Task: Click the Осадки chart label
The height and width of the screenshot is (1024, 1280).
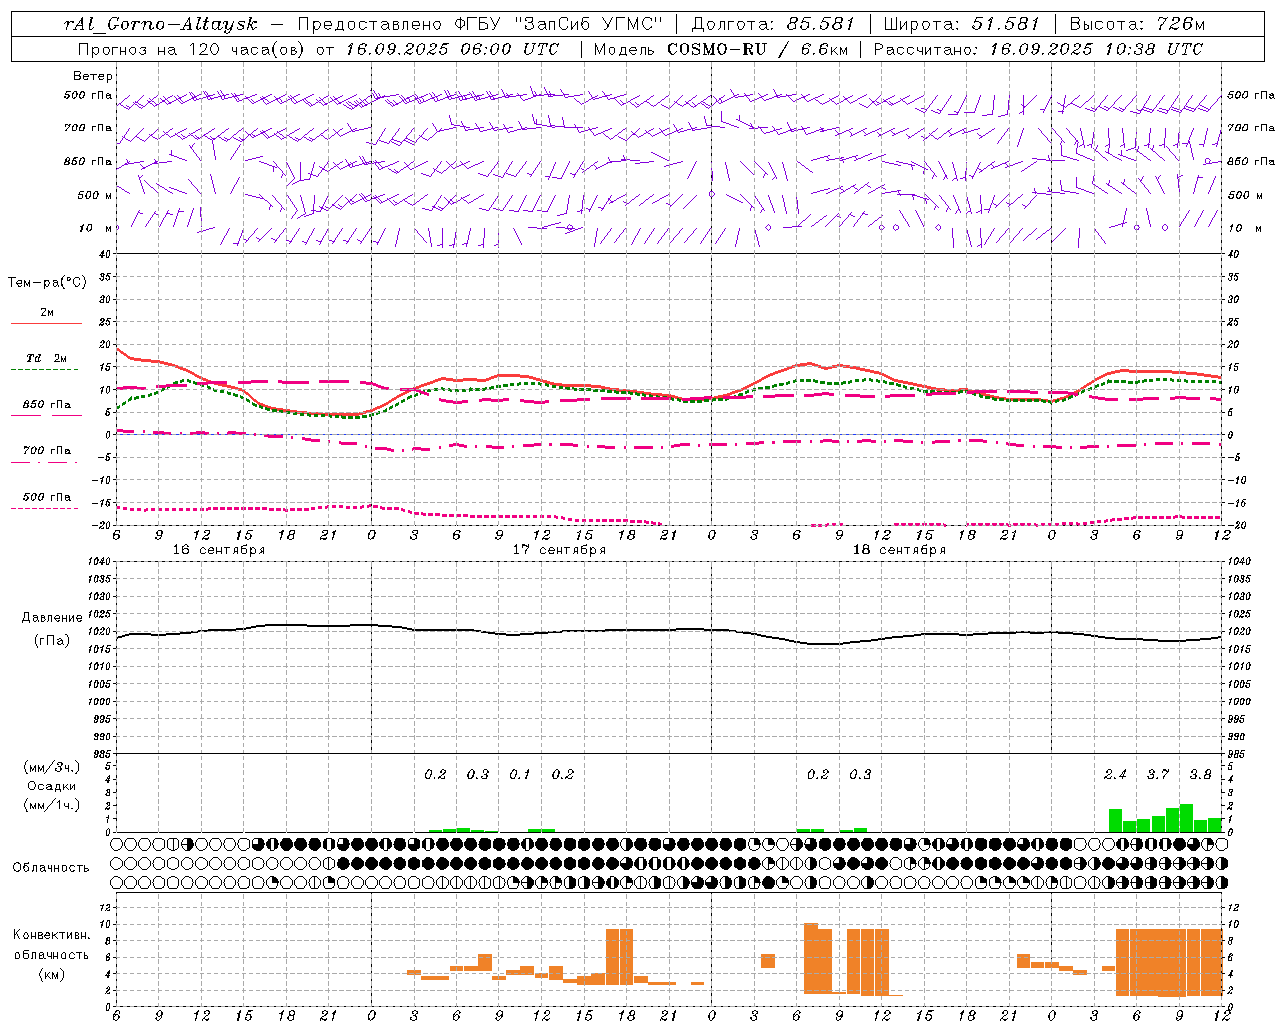Action: point(51,786)
